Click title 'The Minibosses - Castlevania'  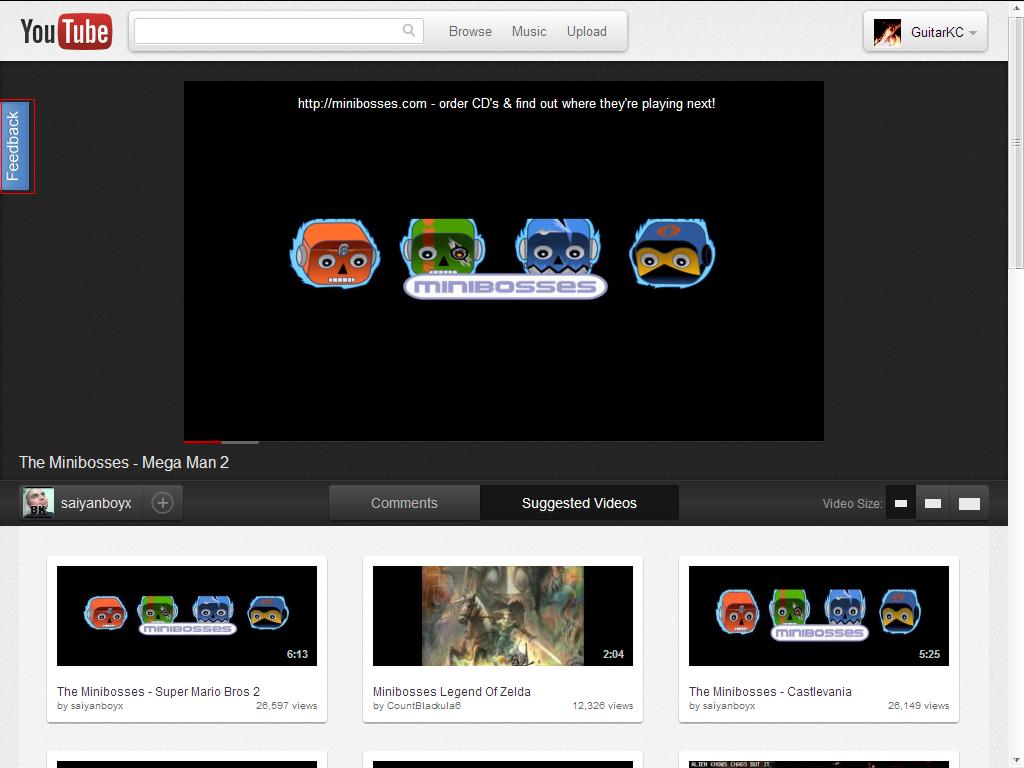pos(770,691)
